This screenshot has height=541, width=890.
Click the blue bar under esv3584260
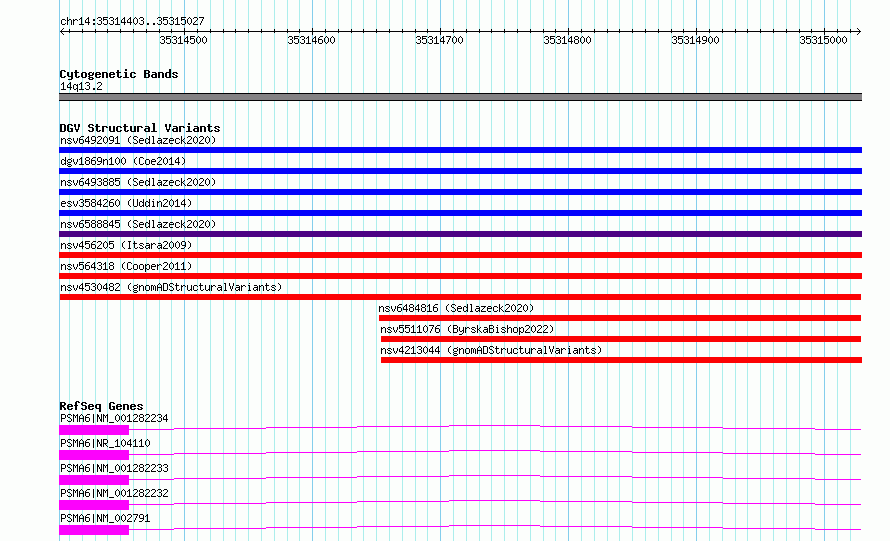[x=460, y=213]
